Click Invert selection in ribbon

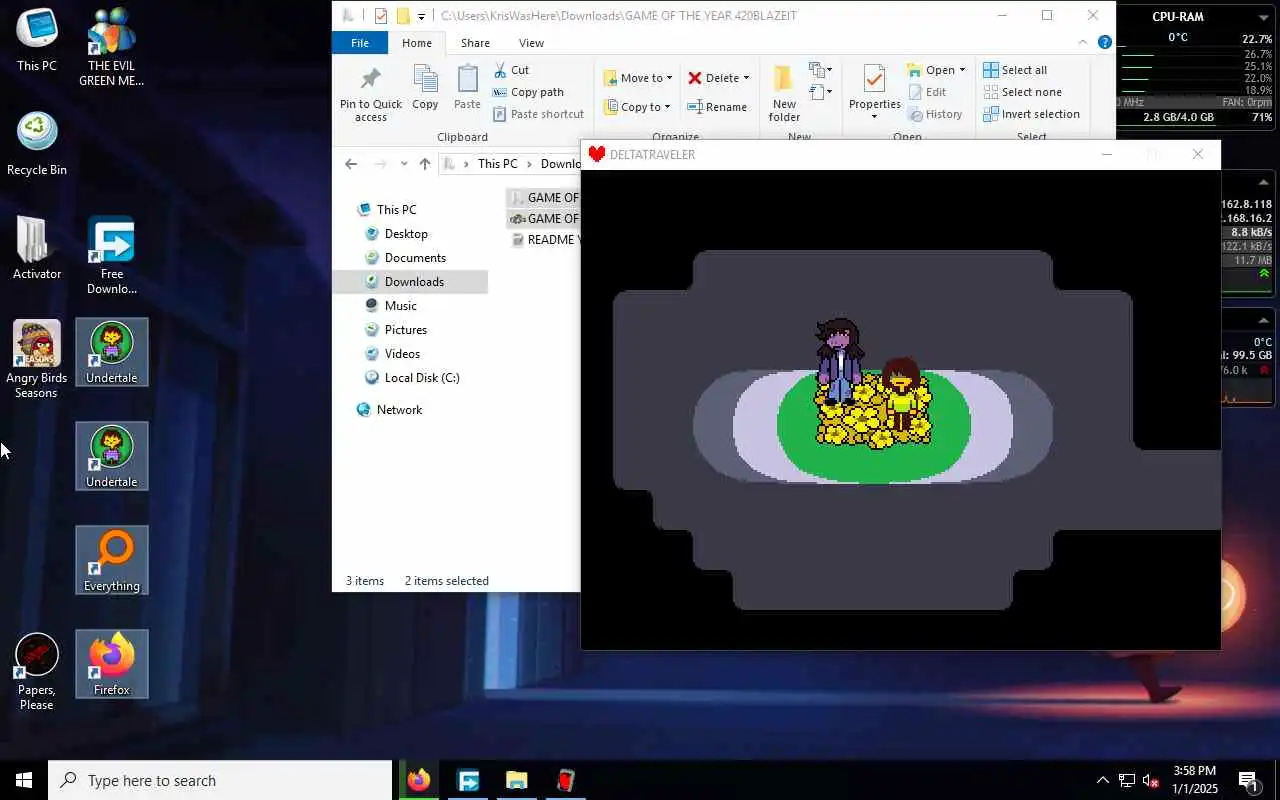coord(1031,114)
